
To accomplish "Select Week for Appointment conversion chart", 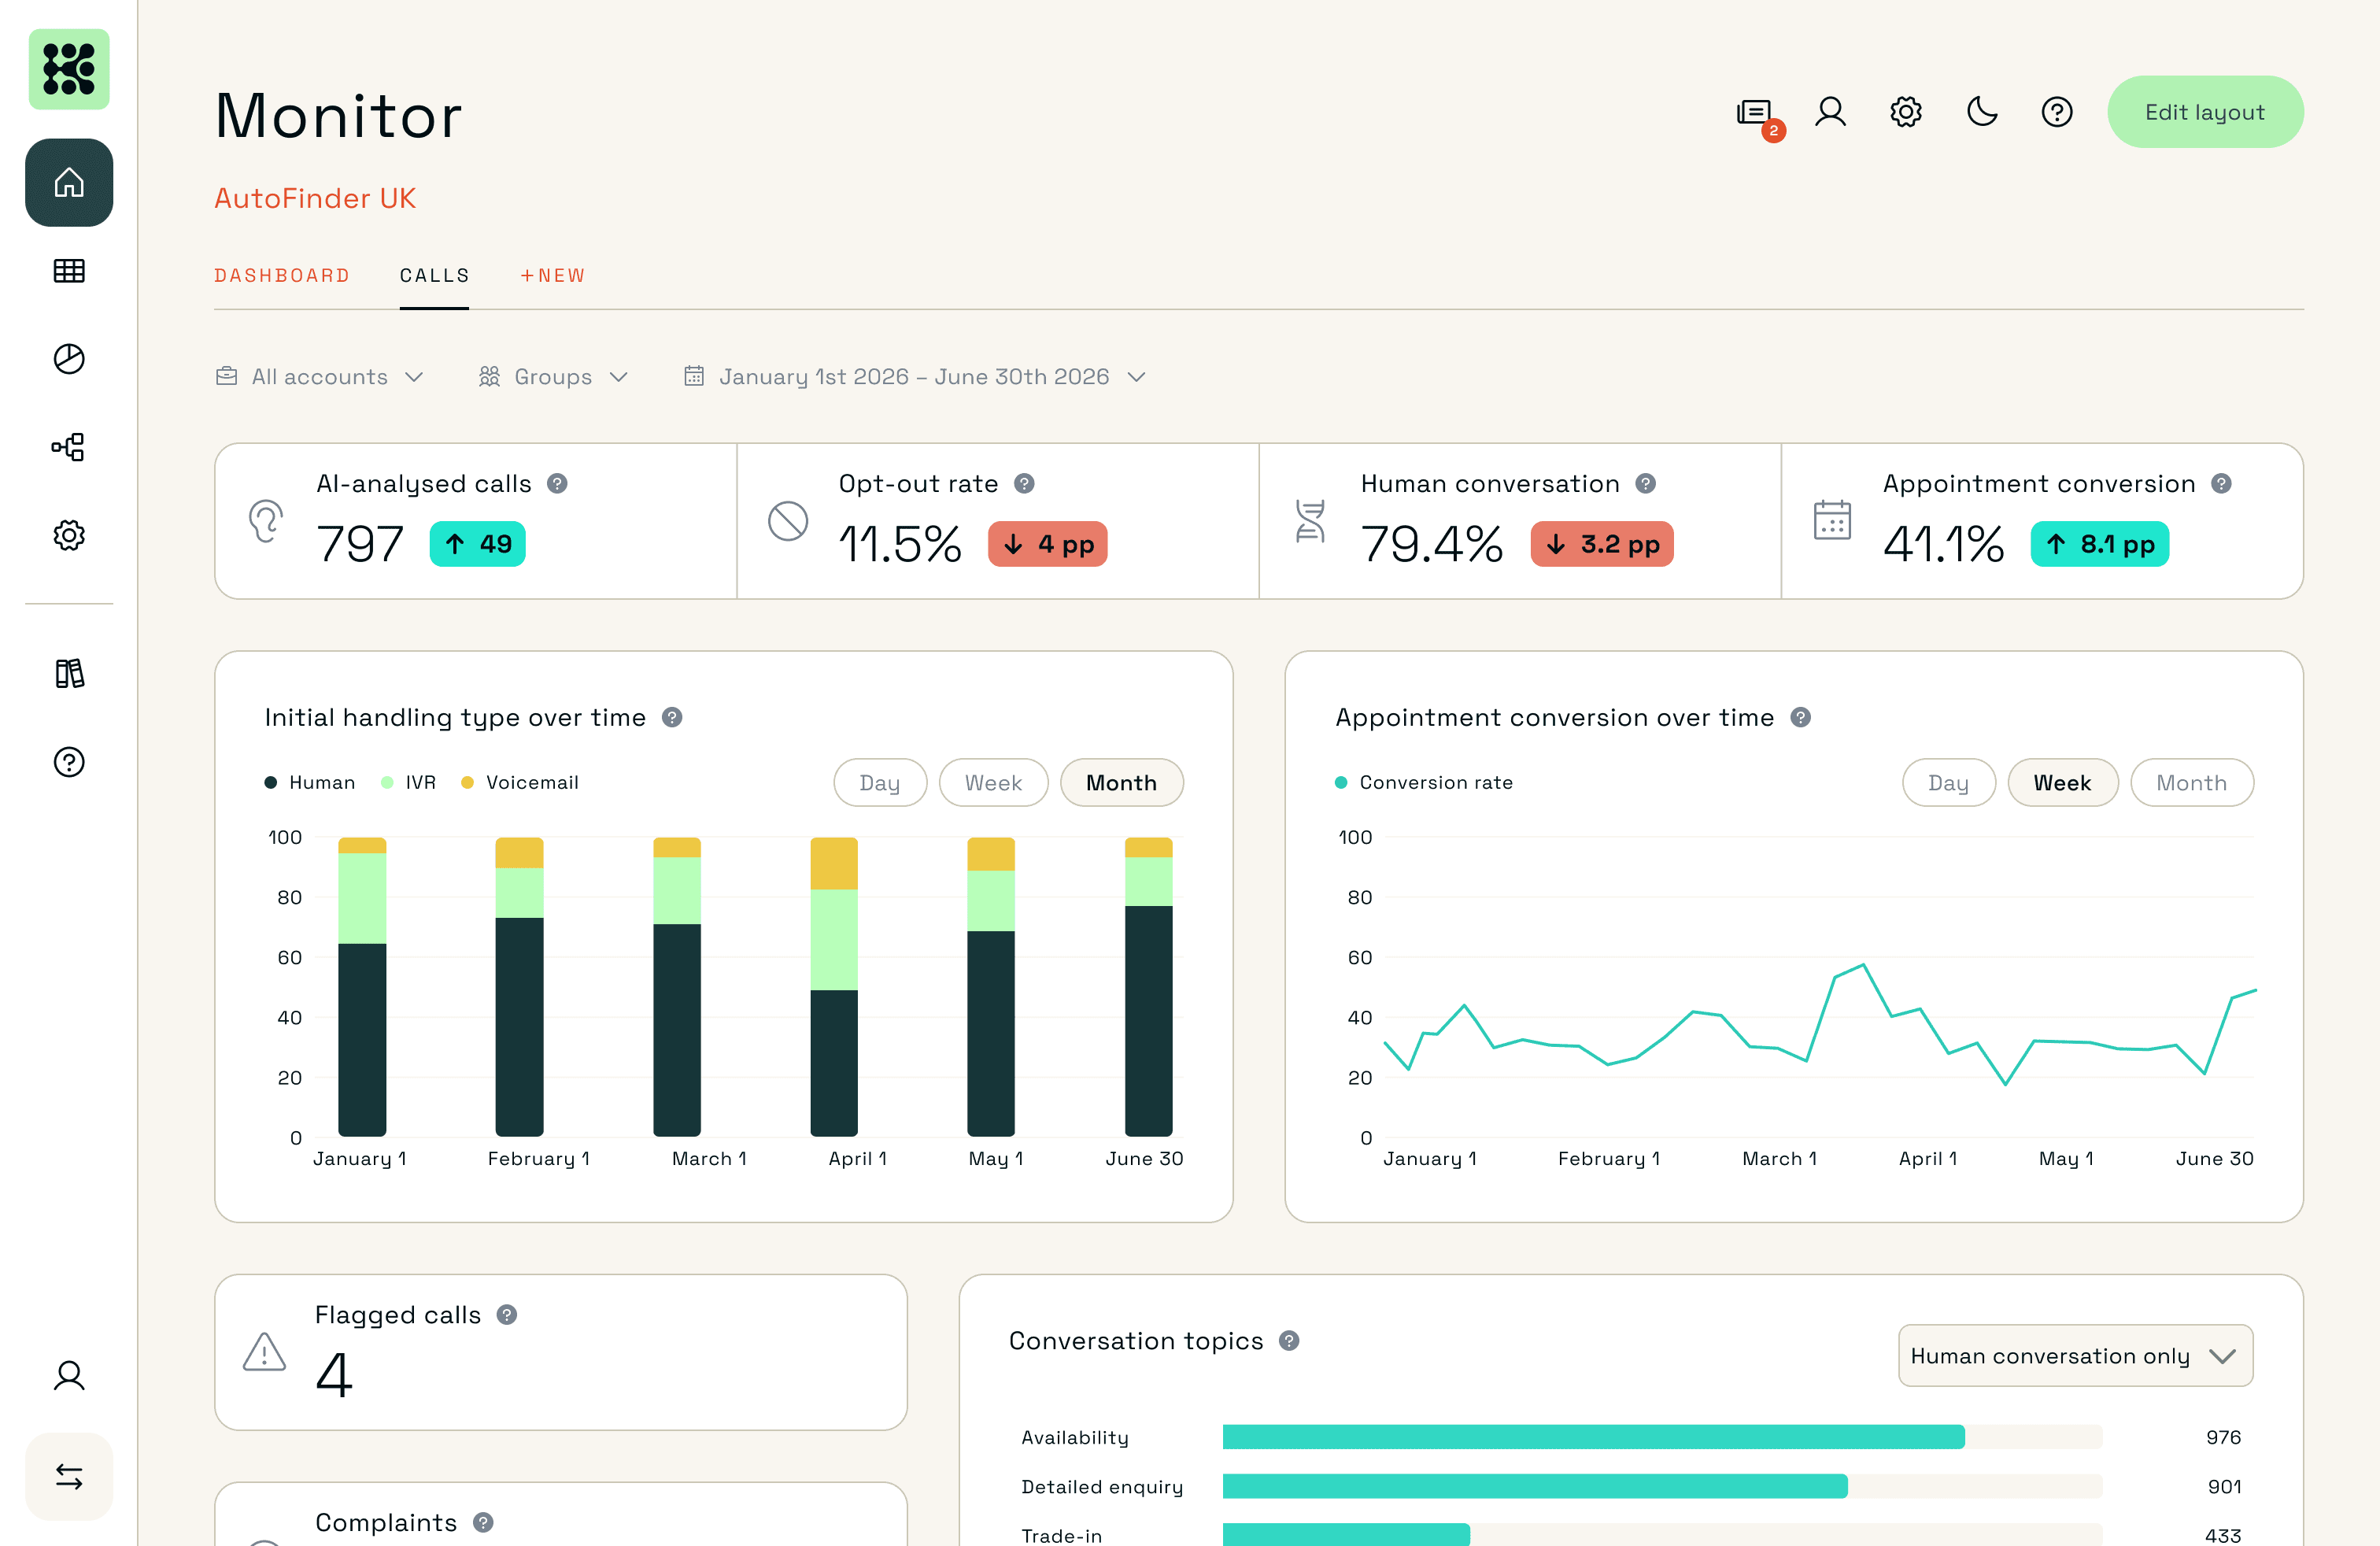I will pyautogui.click(x=2062, y=783).
